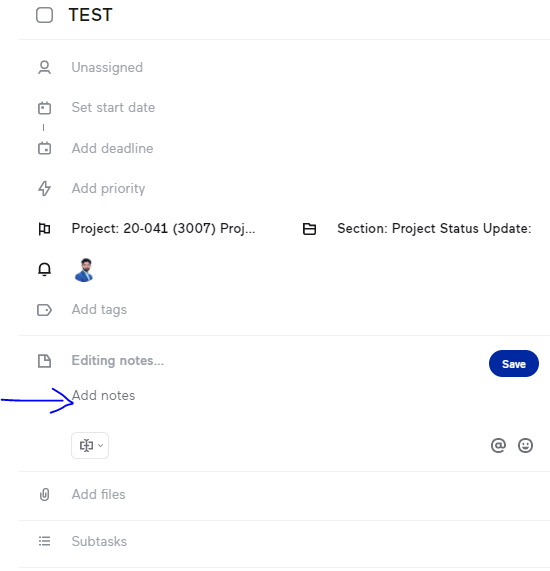Open the emoji picker smiley icon

pos(525,445)
